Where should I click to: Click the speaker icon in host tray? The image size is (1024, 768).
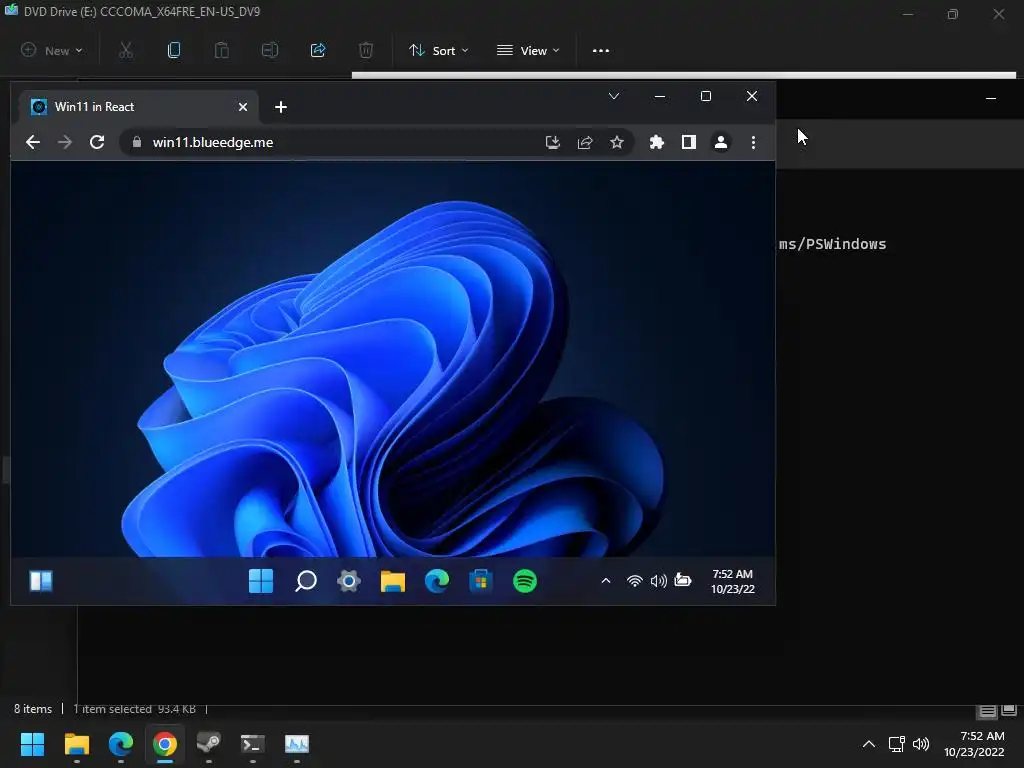coord(921,744)
